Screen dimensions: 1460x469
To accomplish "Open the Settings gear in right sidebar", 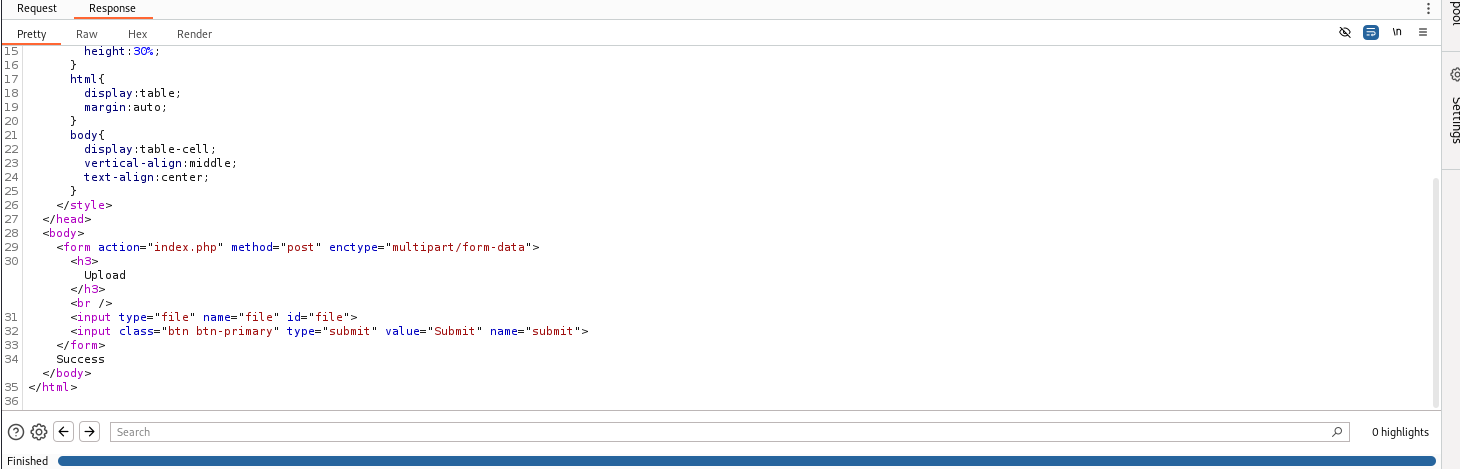I will [x=1455, y=75].
